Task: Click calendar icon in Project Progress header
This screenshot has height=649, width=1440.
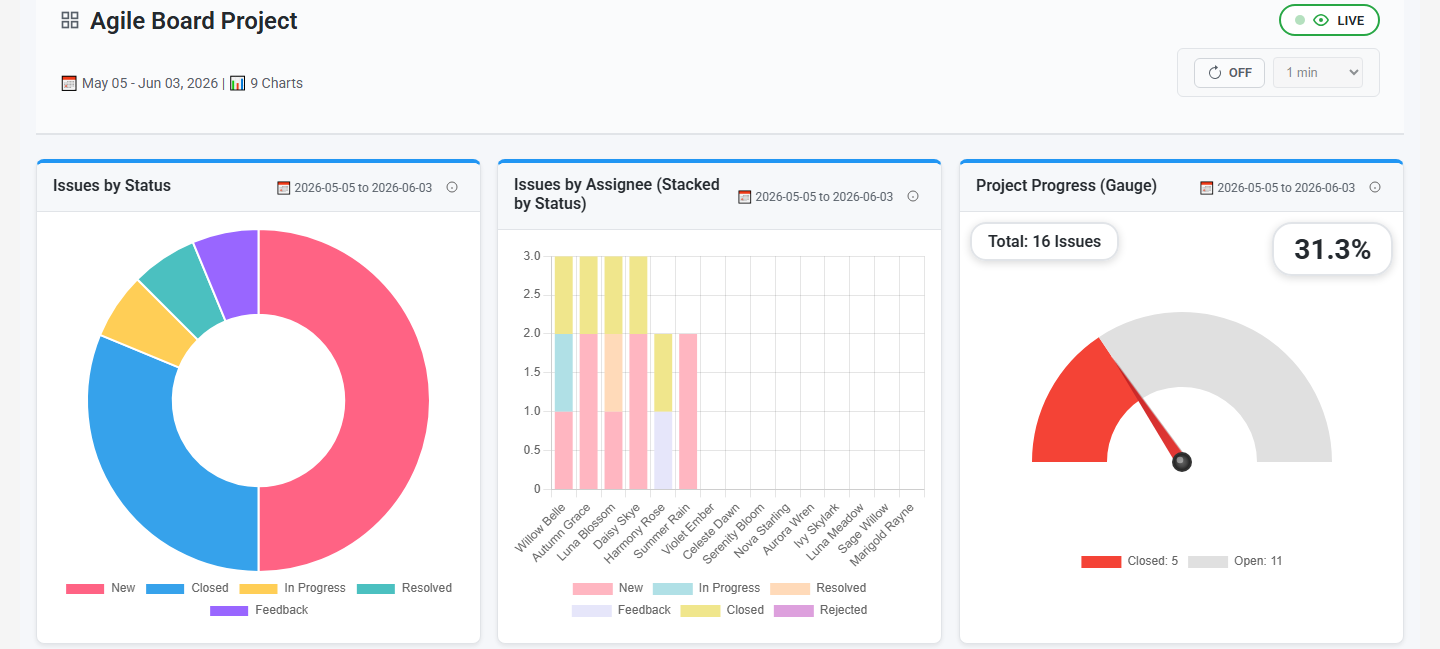Action: (x=1206, y=188)
